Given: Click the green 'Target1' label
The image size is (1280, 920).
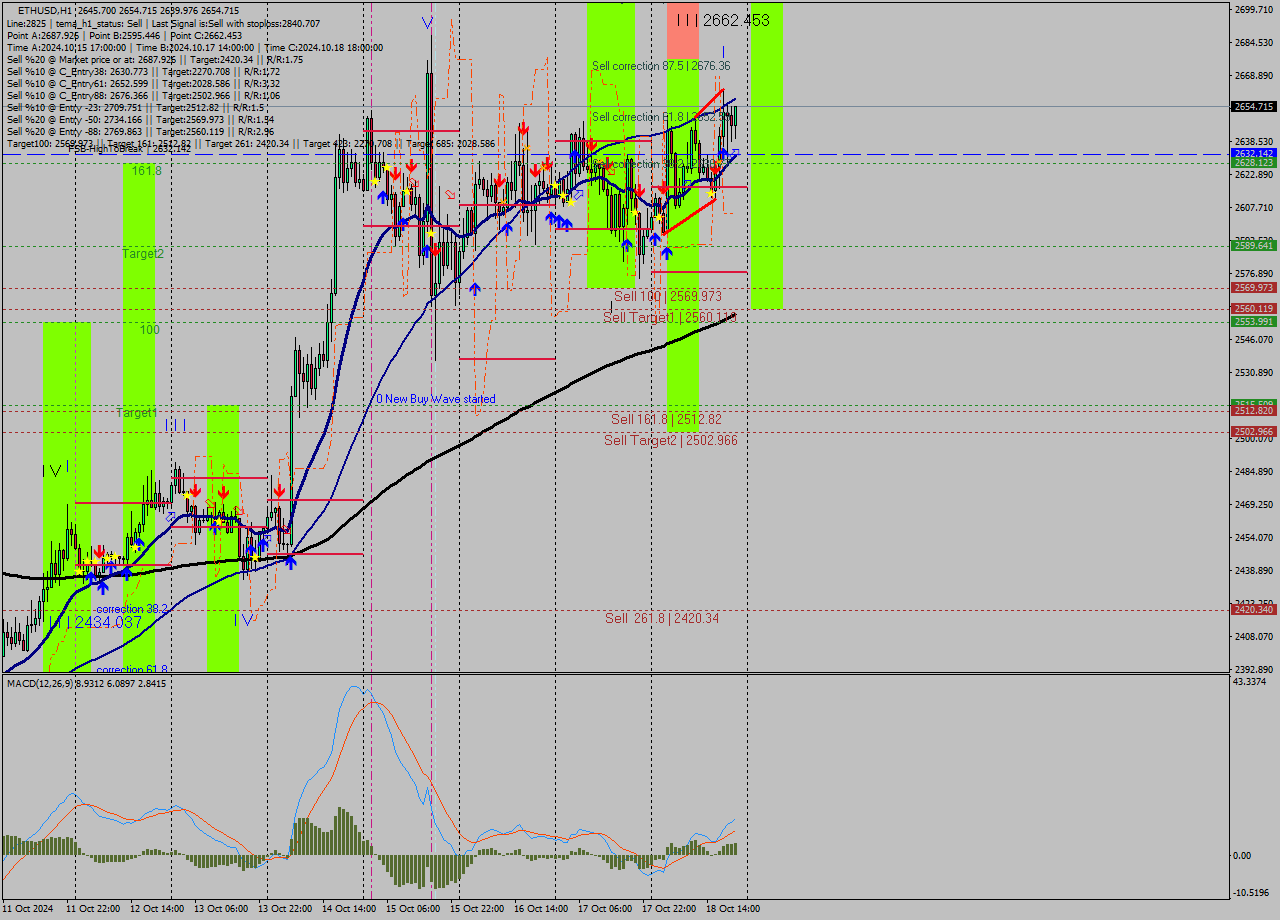Looking at the screenshot, I should [x=136, y=412].
